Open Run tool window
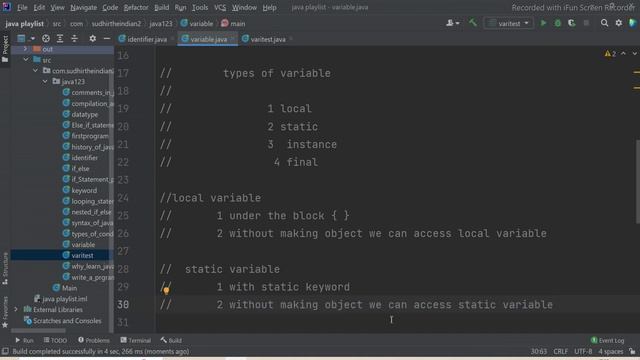 pos(24,340)
